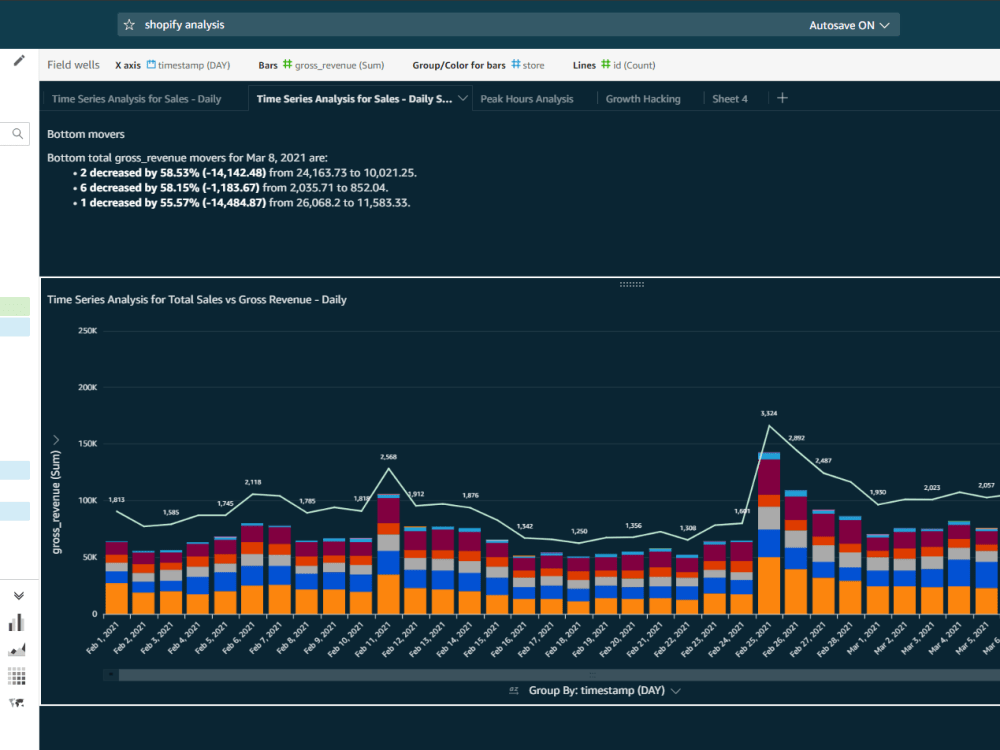Collapse the visual types panel with double chevron
Viewport: 1000px width, 750px height.
point(18,594)
